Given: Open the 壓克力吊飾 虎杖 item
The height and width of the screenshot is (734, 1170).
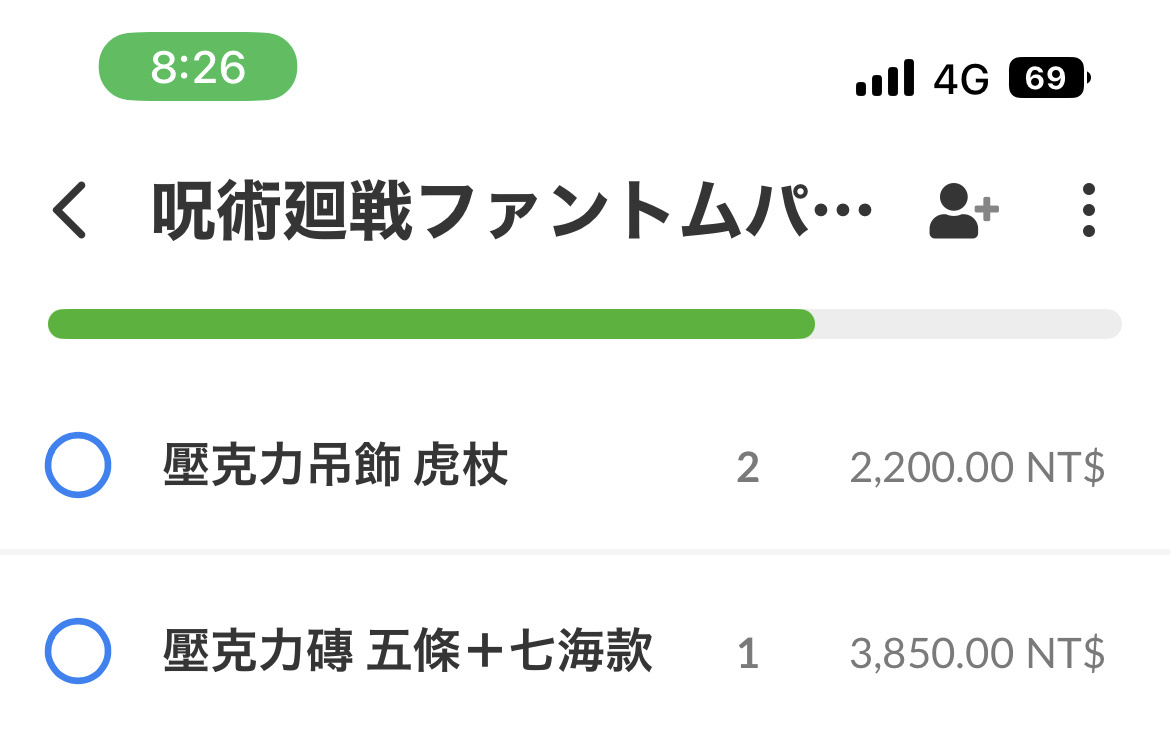Looking at the screenshot, I should [585, 465].
